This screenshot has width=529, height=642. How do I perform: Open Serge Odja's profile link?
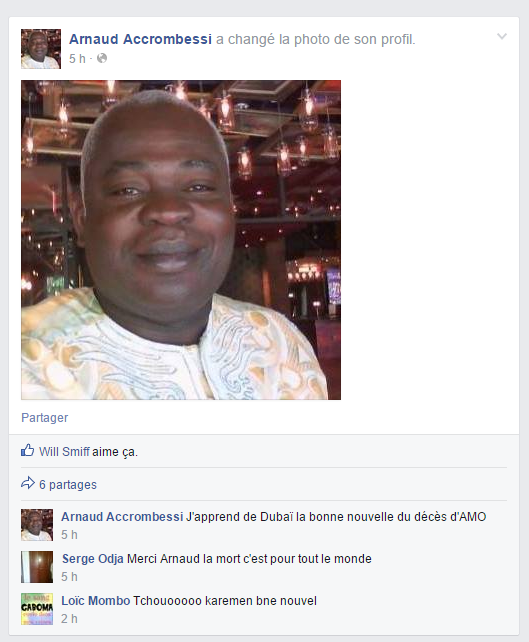[x=93, y=559]
